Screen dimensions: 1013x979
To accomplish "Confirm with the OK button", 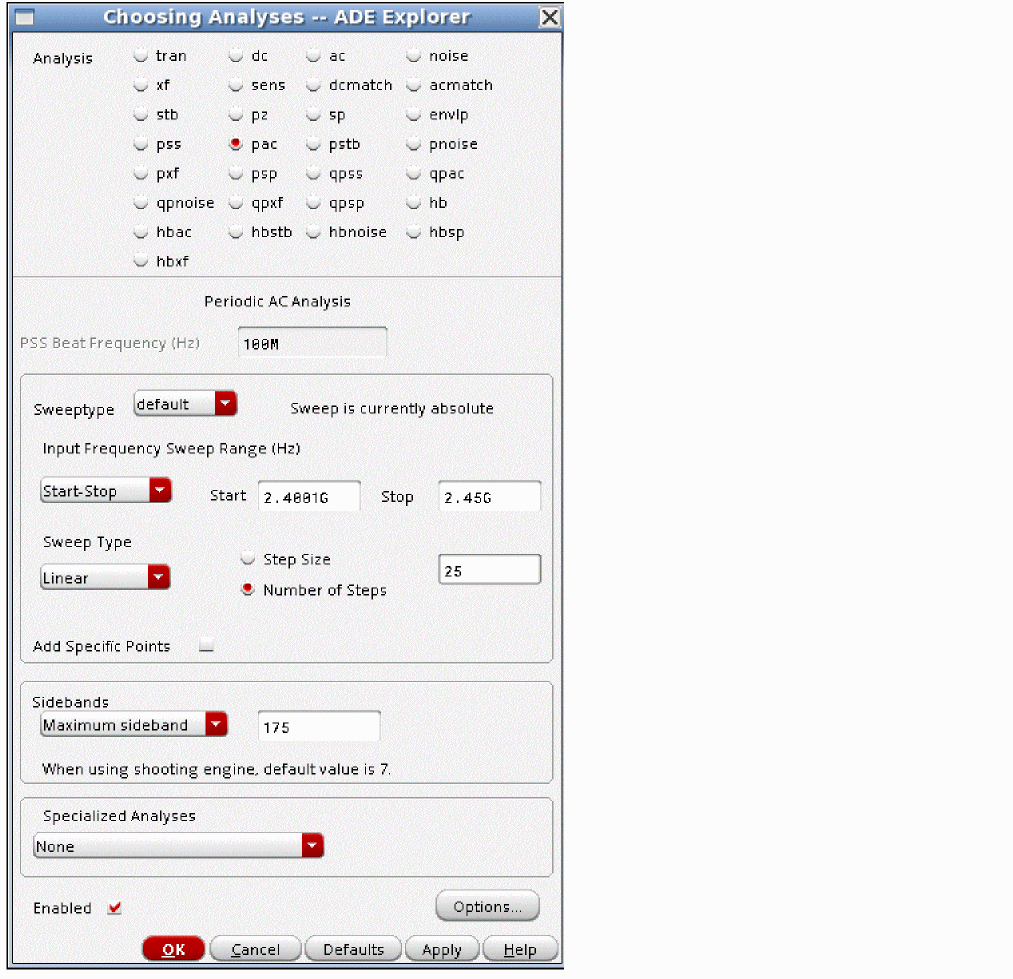I will click(174, 949).
